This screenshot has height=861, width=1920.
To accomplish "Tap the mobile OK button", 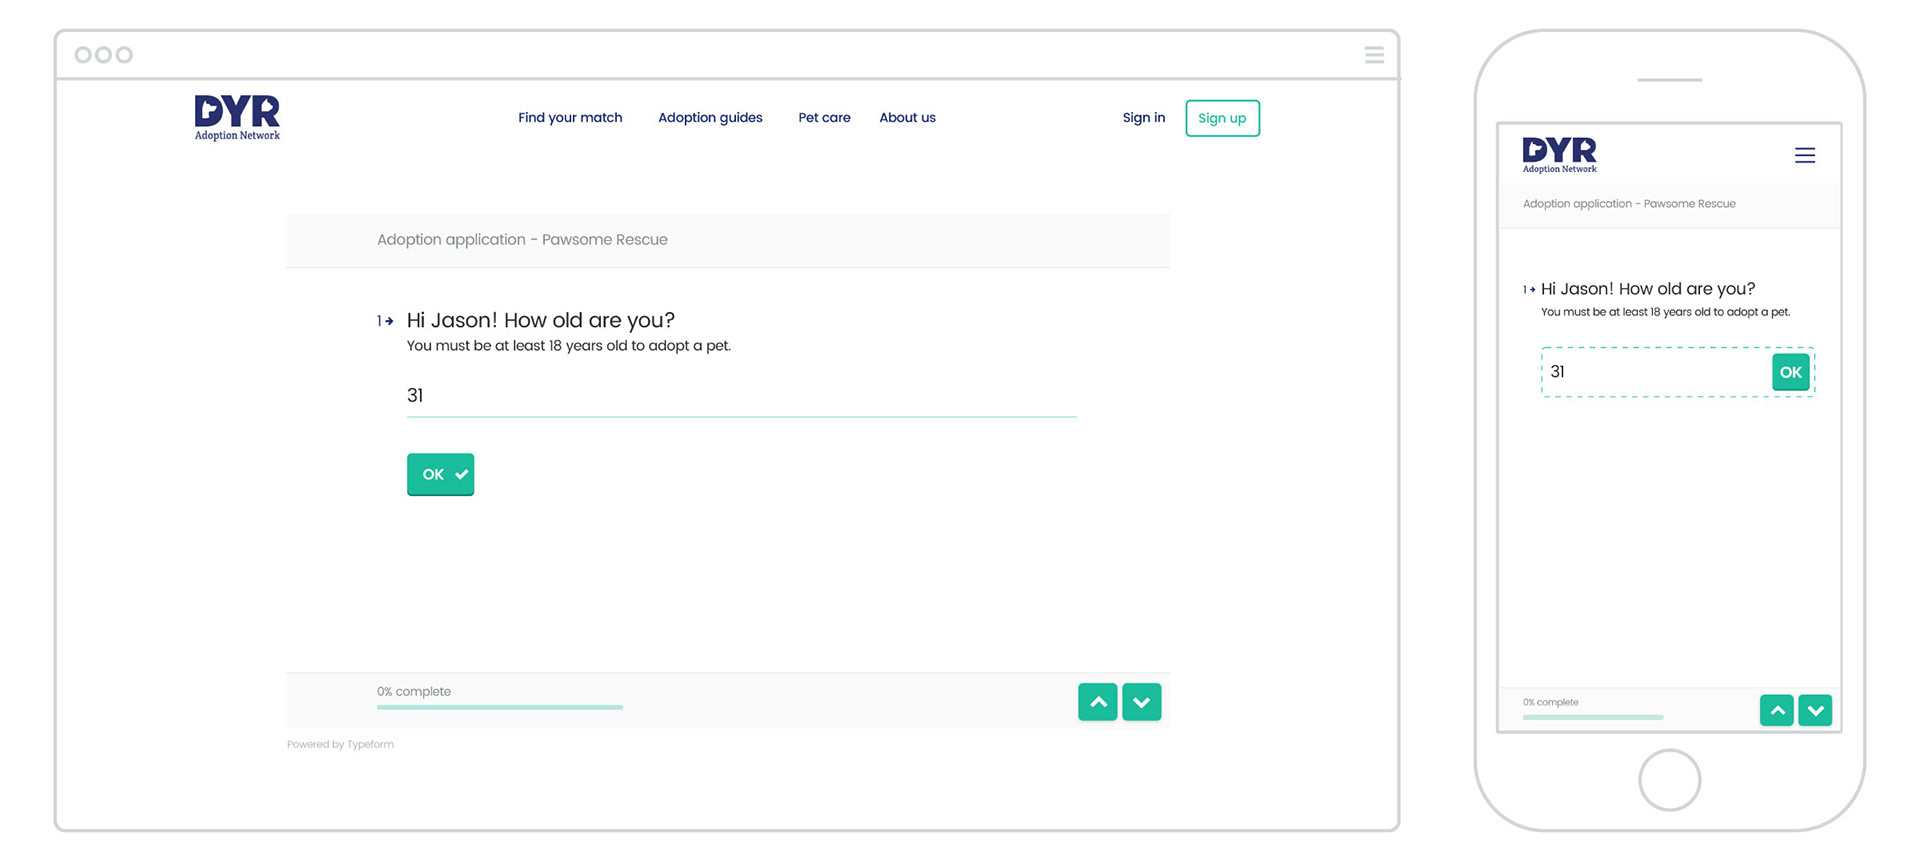I will coord(1790,372).
